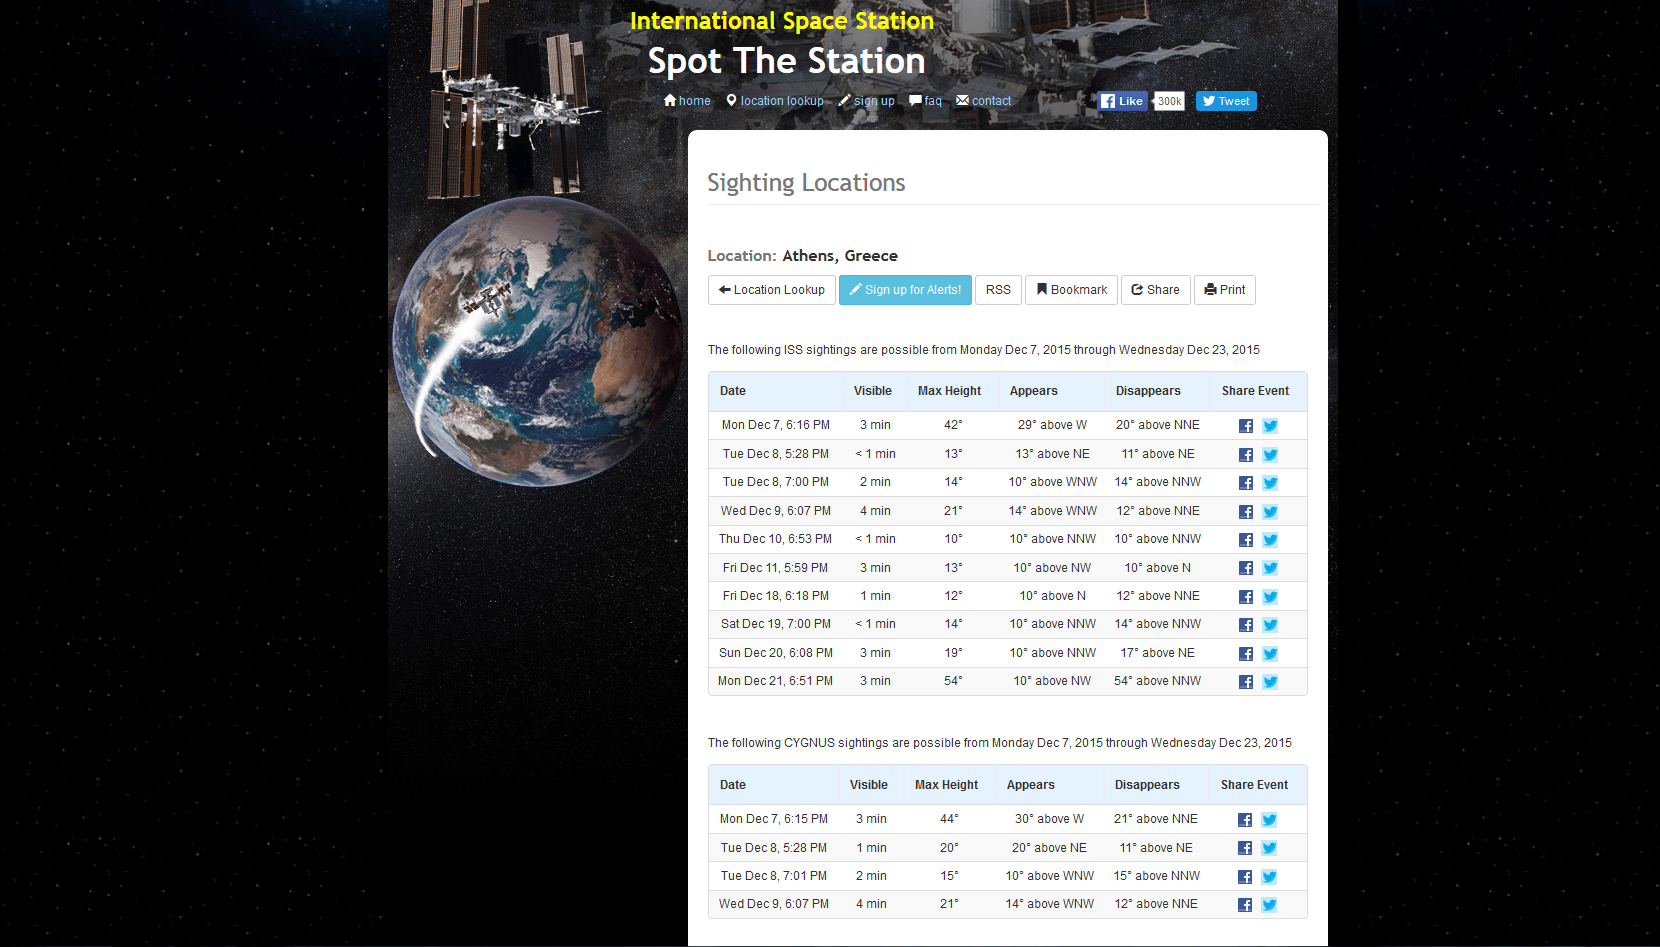Go to the home page link
The width and height of the screenshot is (1660, 947).
687,101
